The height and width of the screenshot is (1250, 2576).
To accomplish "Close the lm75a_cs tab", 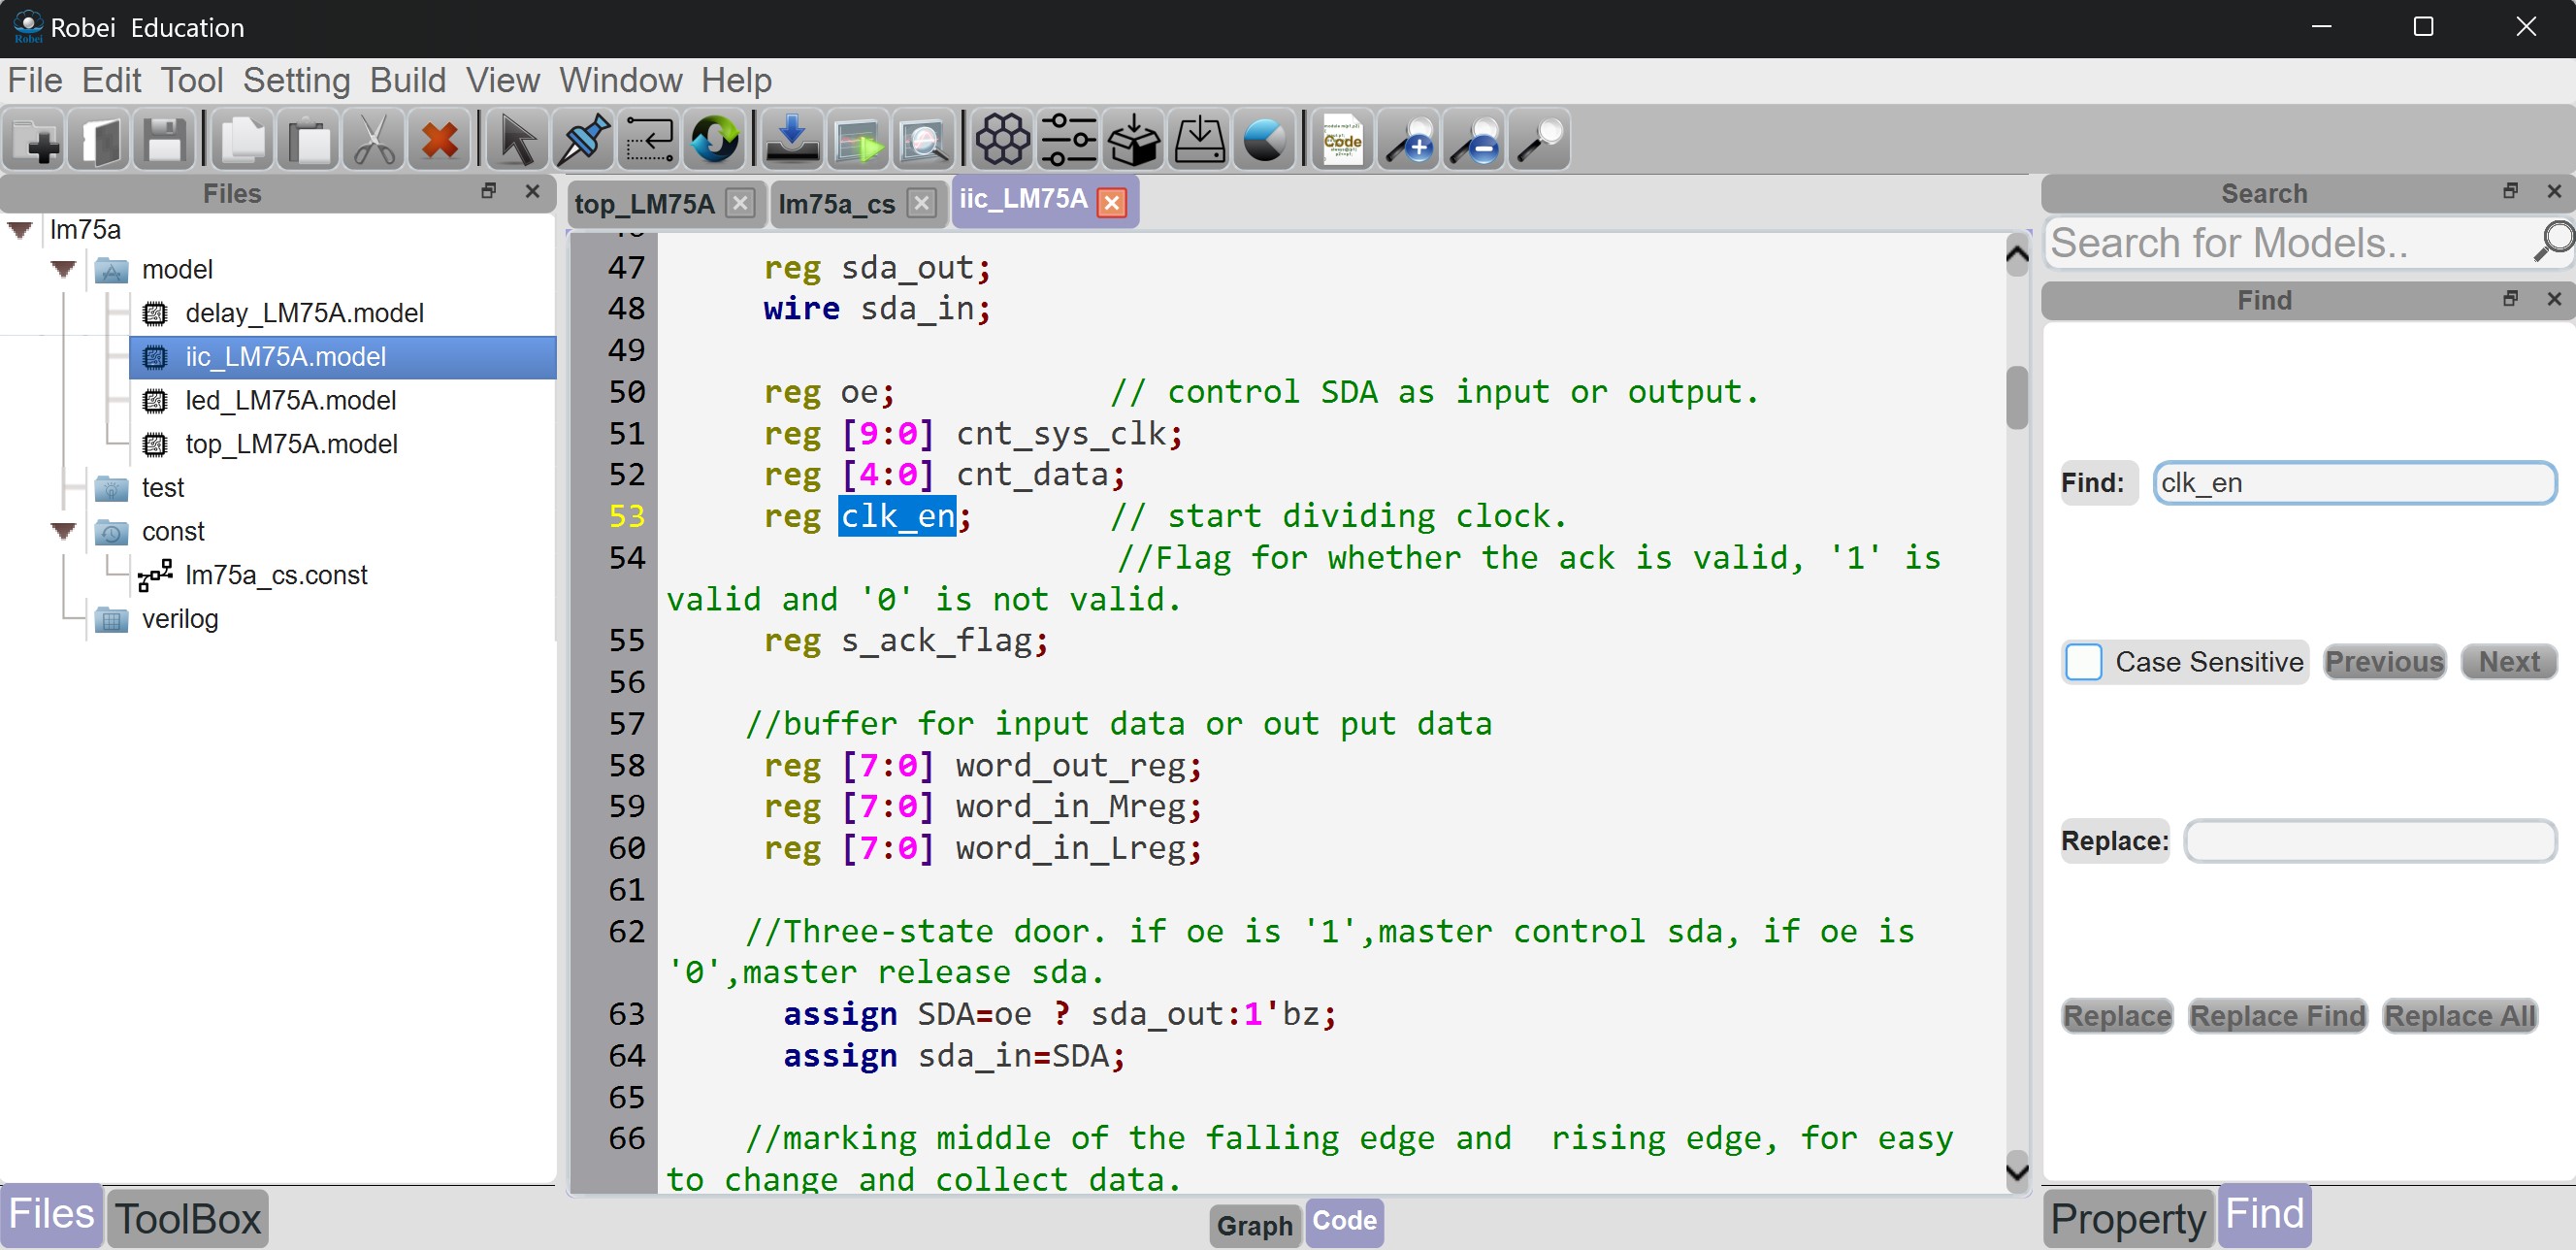I will (x=922, y=204).
